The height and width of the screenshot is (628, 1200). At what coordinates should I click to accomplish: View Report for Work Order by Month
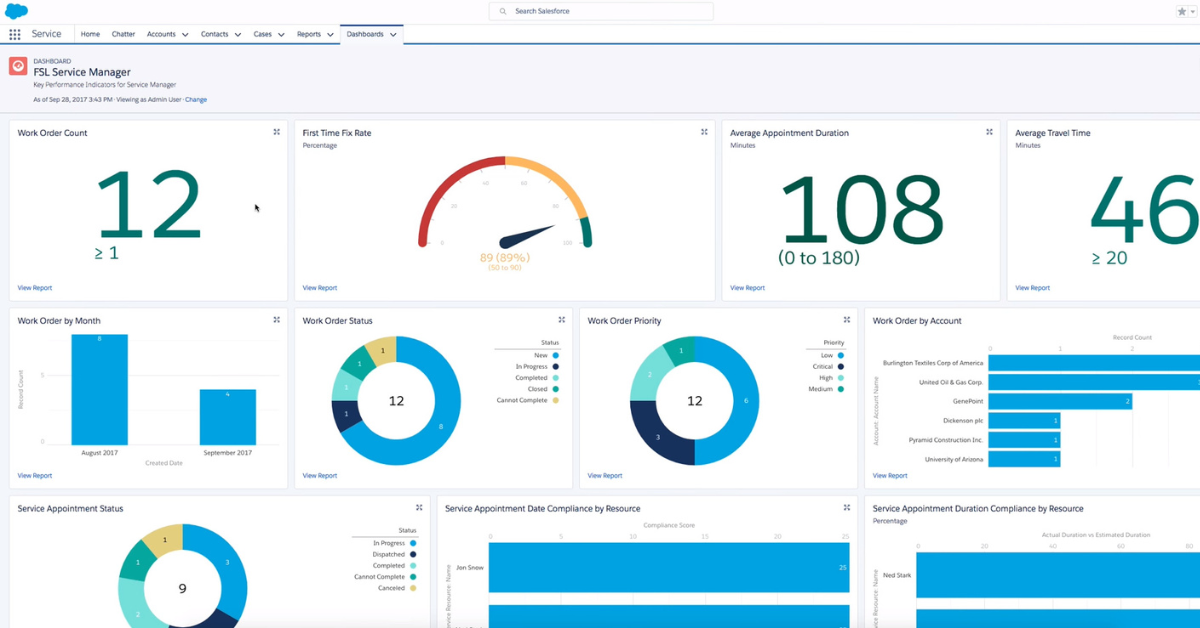pos(34,476)
